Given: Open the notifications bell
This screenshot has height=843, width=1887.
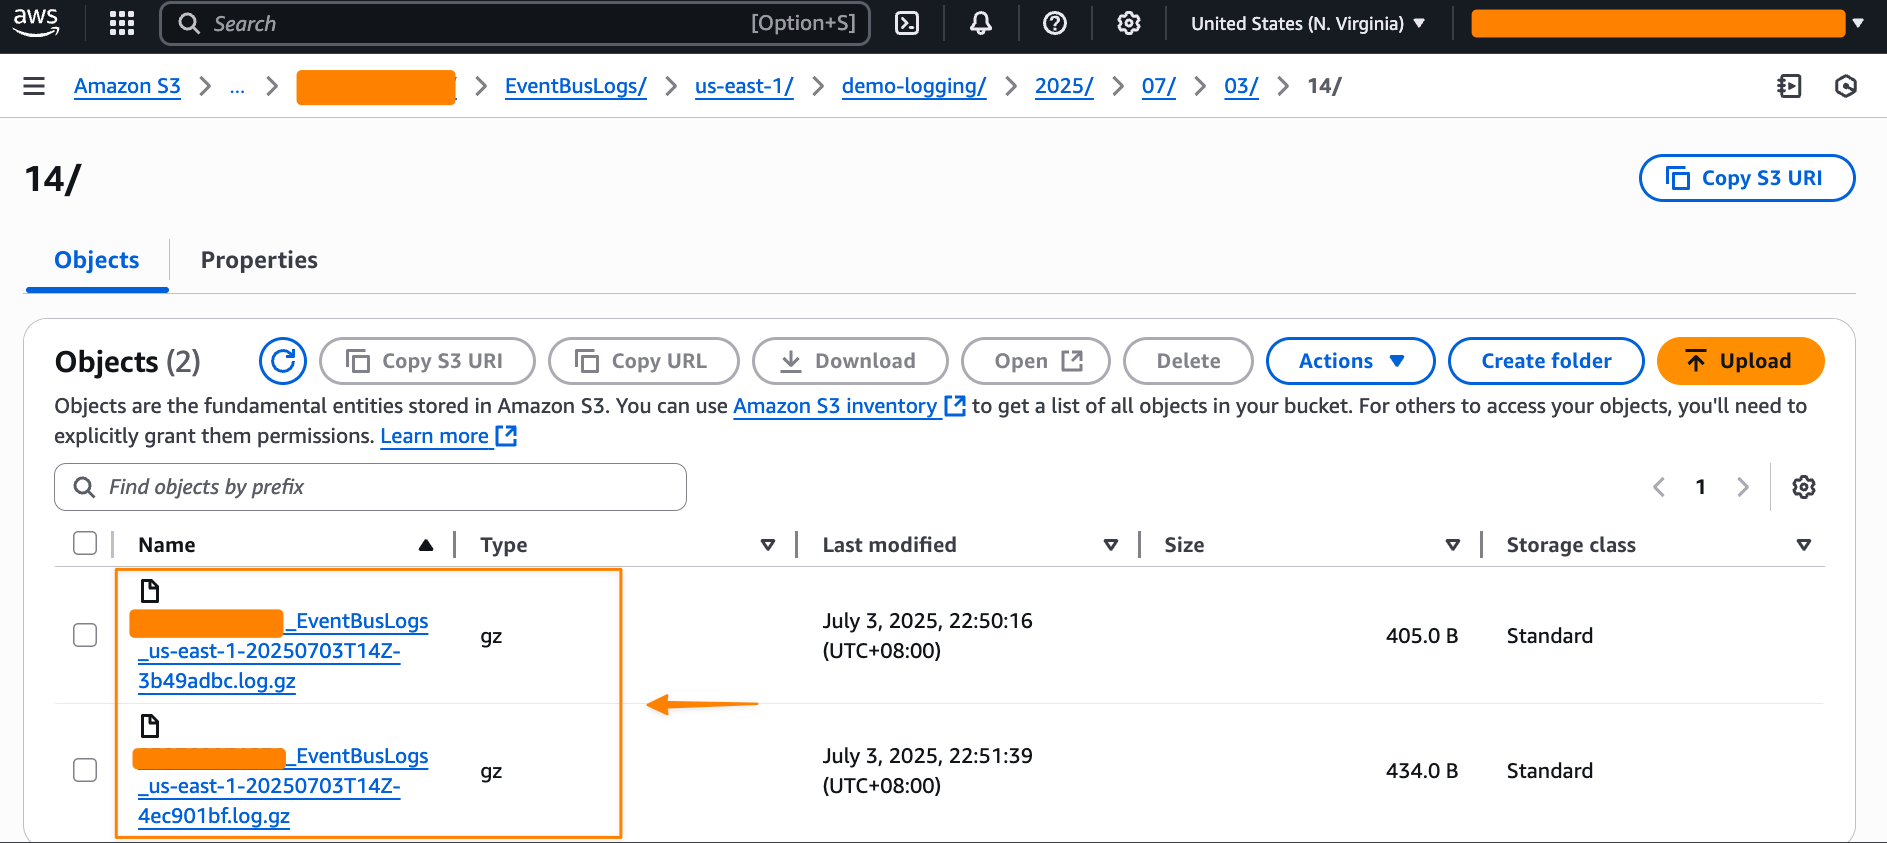Looking at the screenshot, I should click(981, 23).
